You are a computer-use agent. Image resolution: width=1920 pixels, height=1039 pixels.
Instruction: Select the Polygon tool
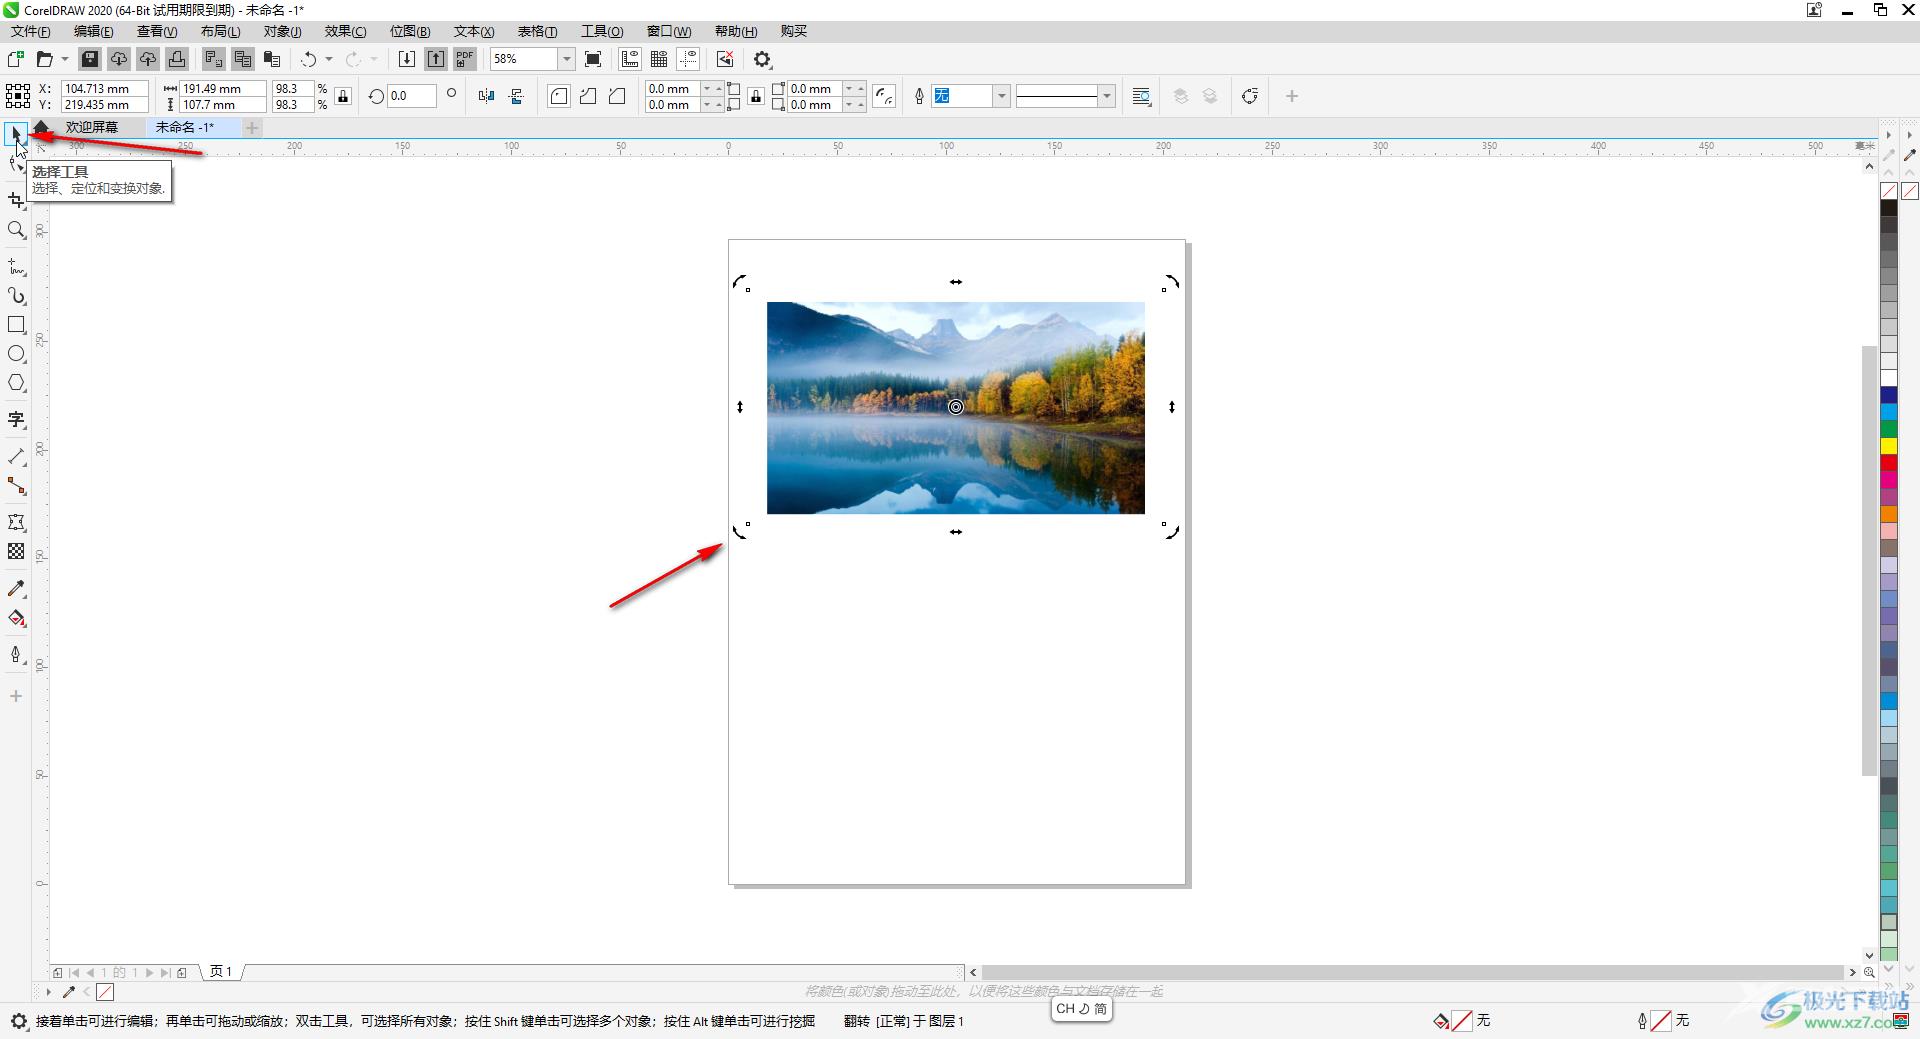point(16,383)
